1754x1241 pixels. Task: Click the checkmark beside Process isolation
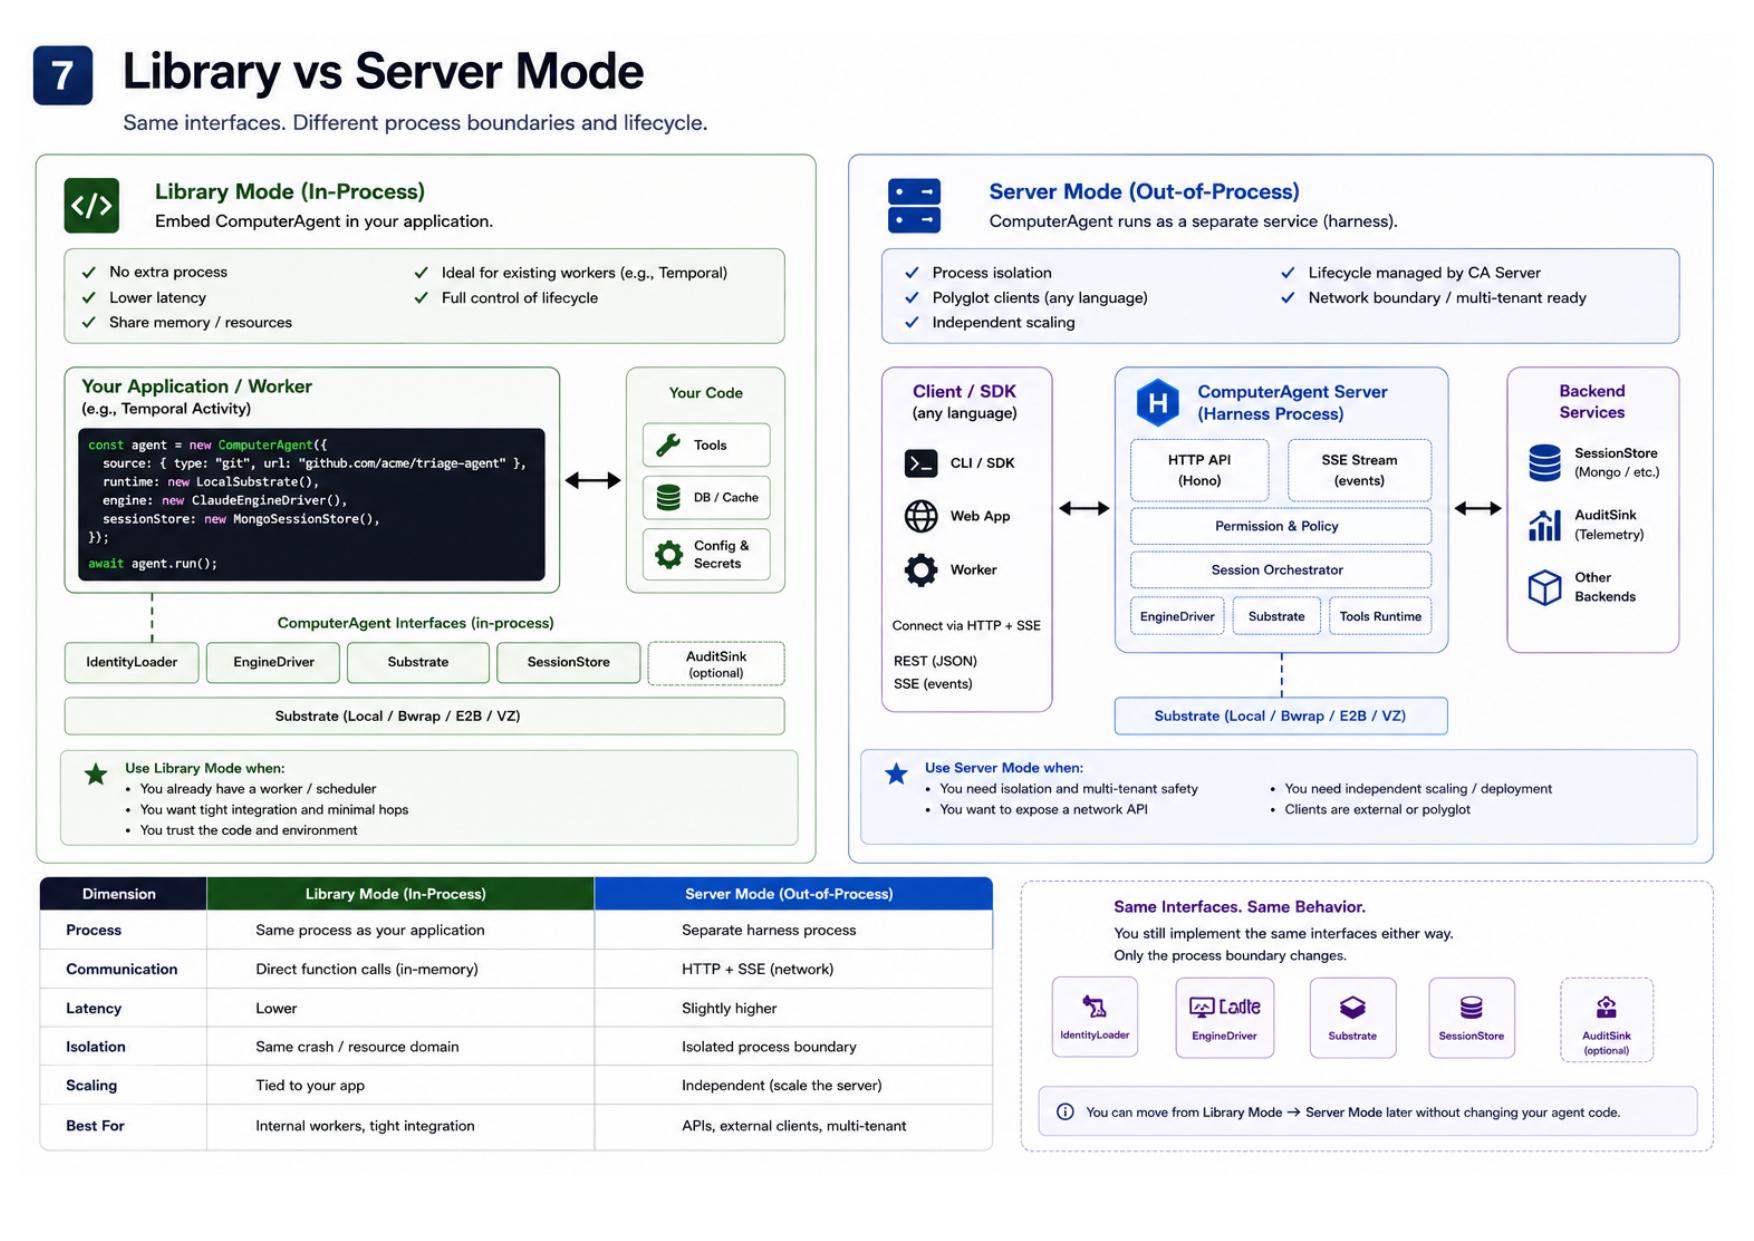coord(911,272)
